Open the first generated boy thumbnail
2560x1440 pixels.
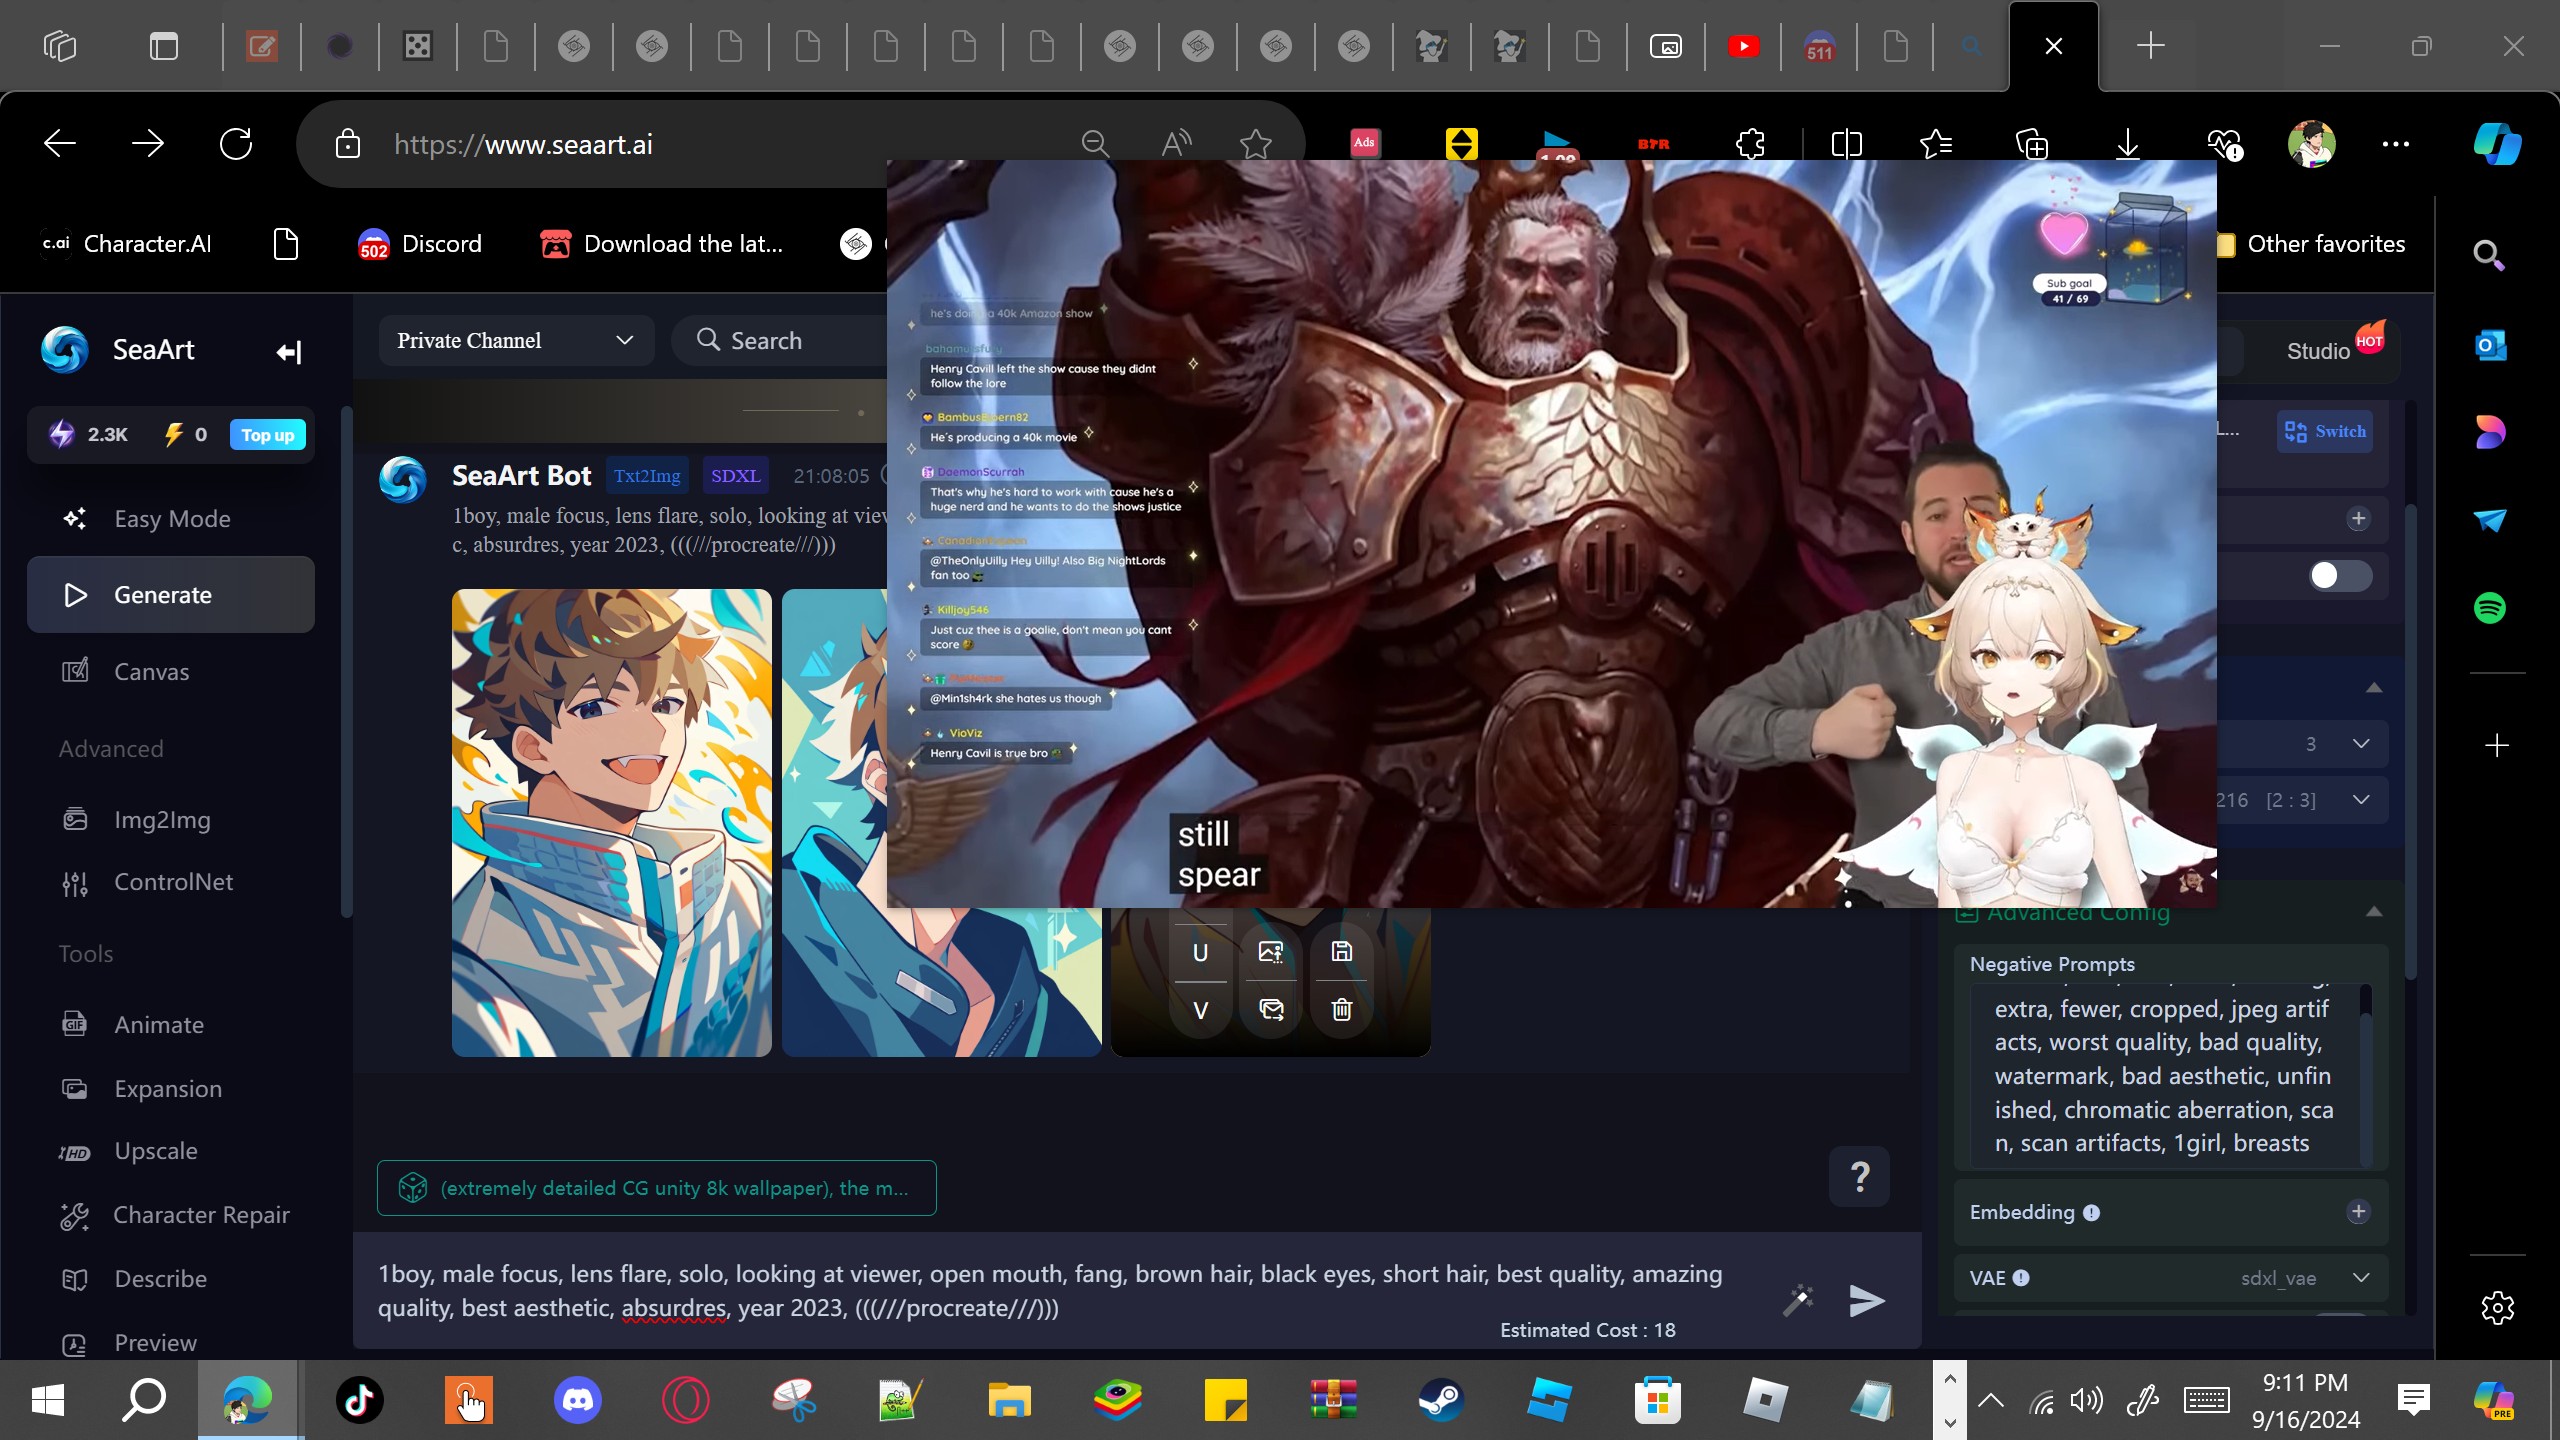coord(612,823)
